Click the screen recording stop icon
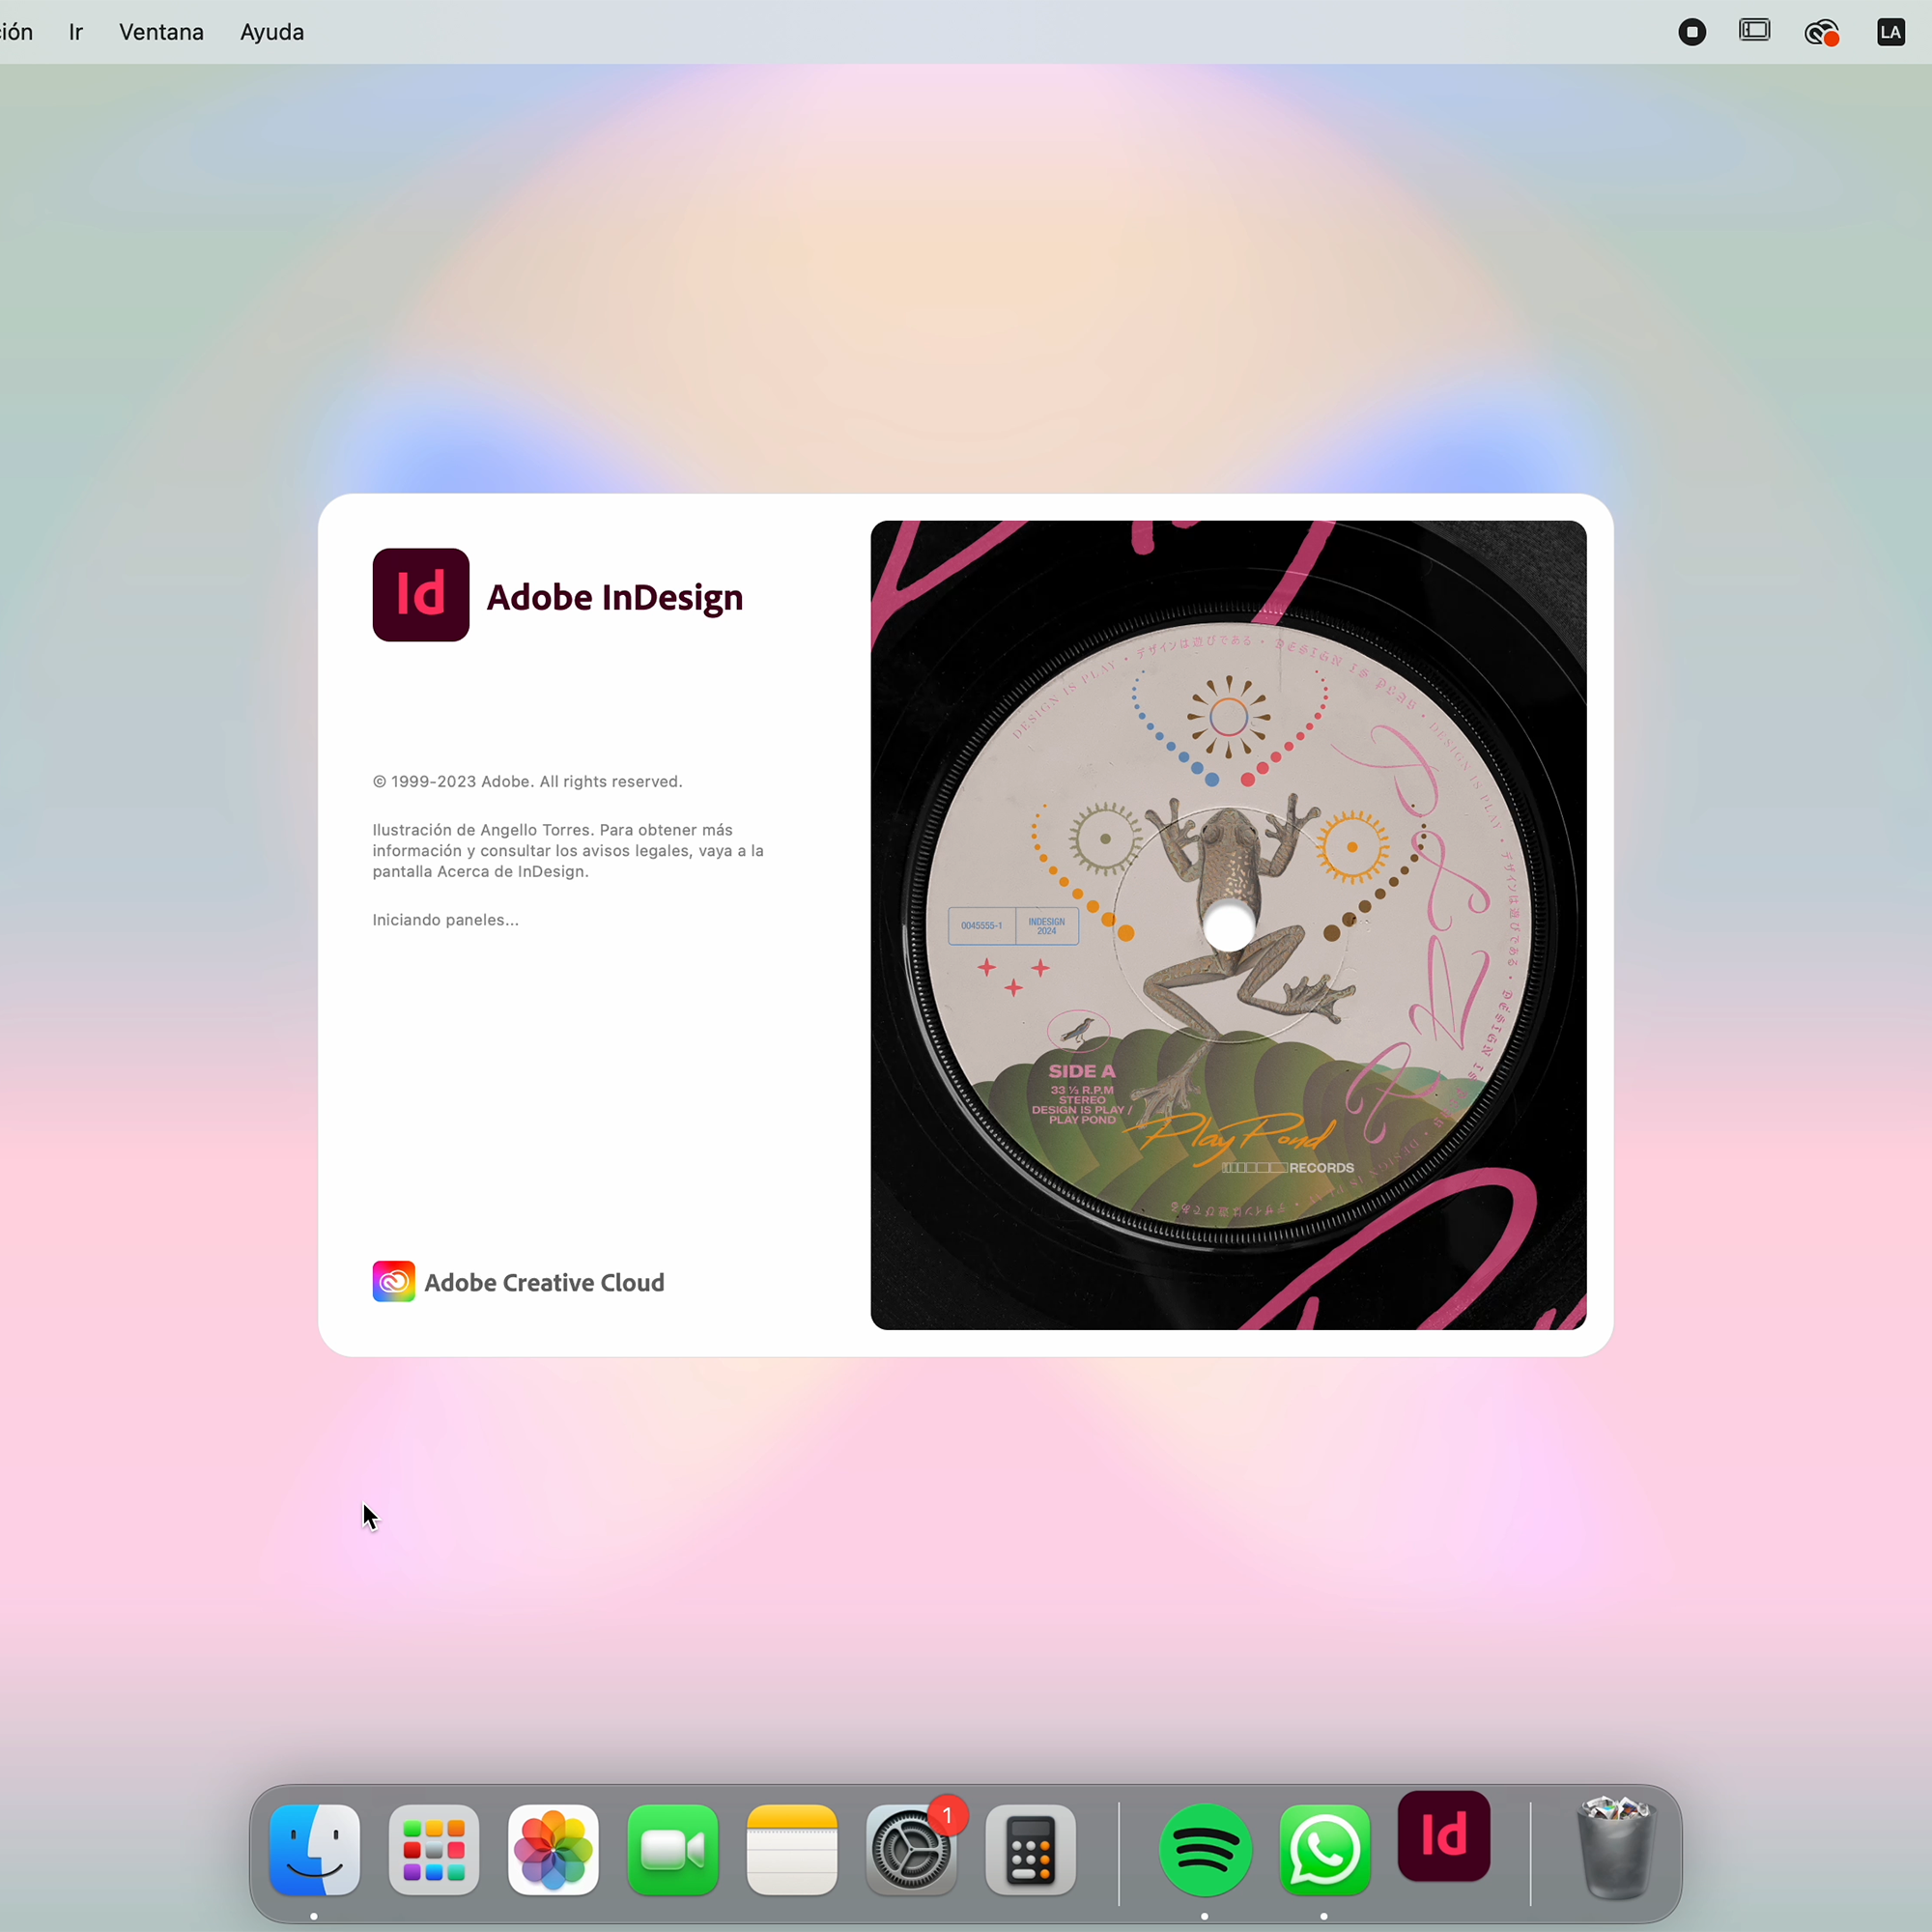Viewport: 1932px width, 1932px height. [1692, 32]
